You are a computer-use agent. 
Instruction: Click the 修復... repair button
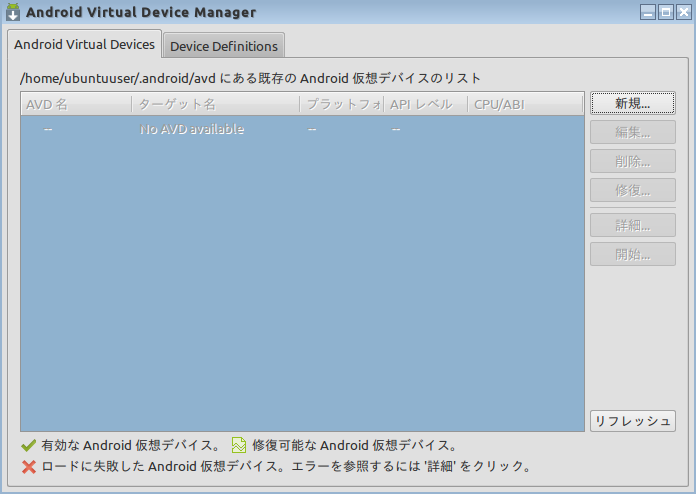633,190
